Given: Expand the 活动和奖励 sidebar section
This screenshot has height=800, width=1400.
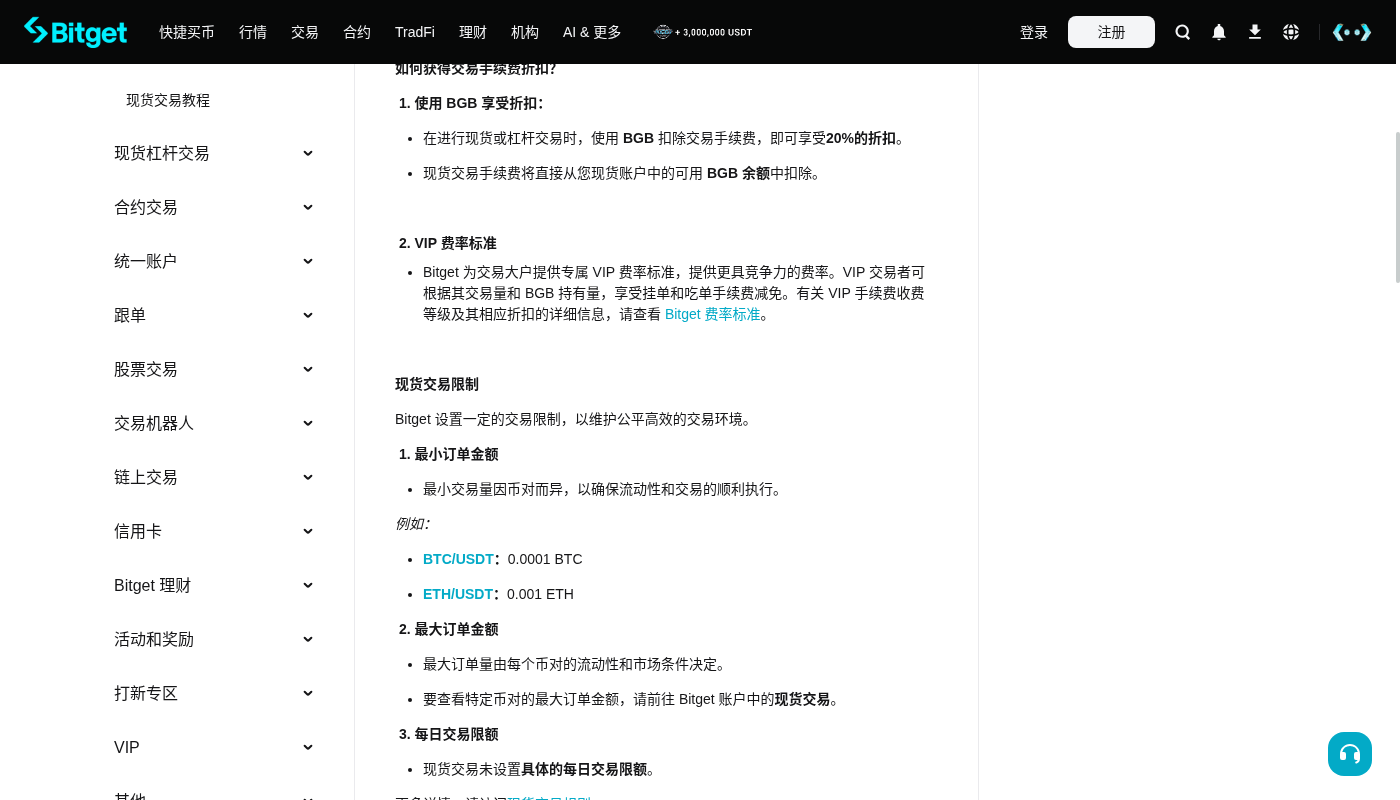Looking at the screenshot, I should (214, 639).
